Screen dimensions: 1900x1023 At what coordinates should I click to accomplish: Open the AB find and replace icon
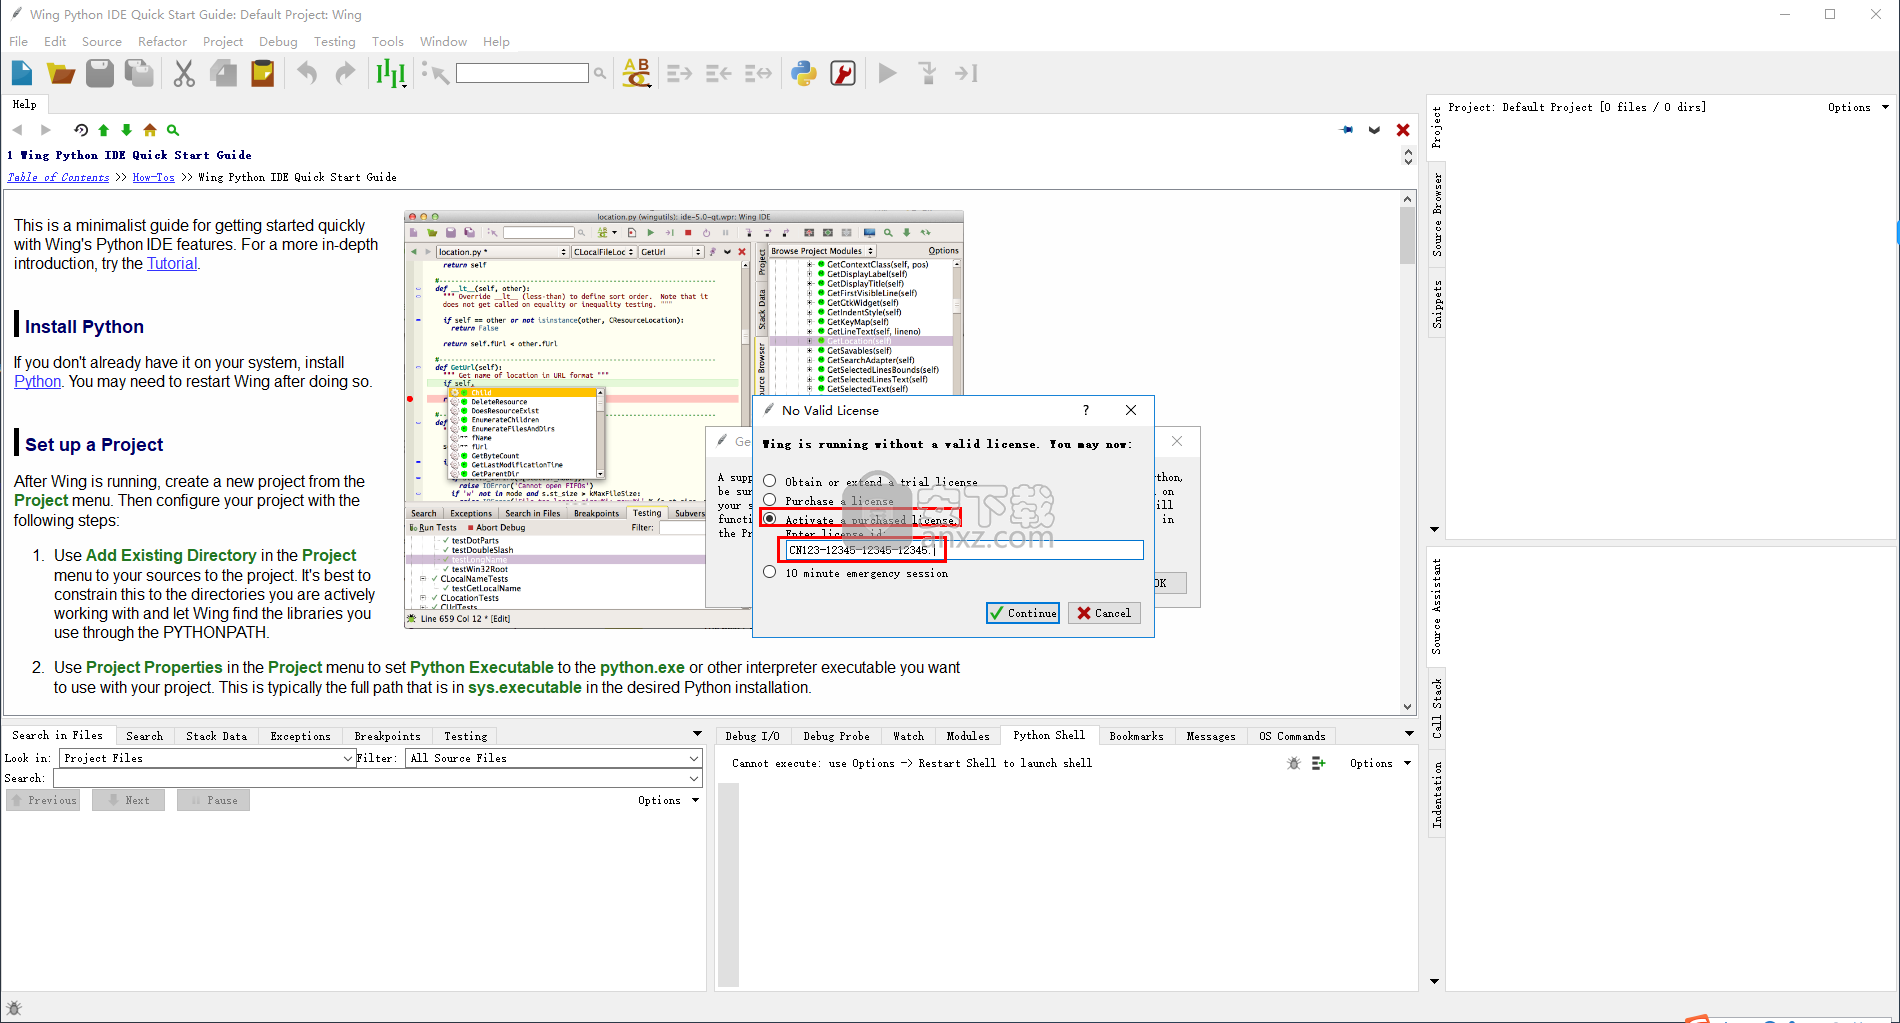click(x=637, y=73)
